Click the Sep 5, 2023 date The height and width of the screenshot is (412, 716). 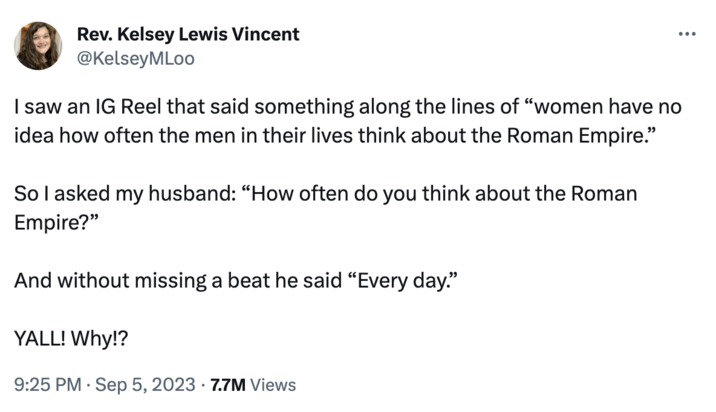tap(146, 384)
